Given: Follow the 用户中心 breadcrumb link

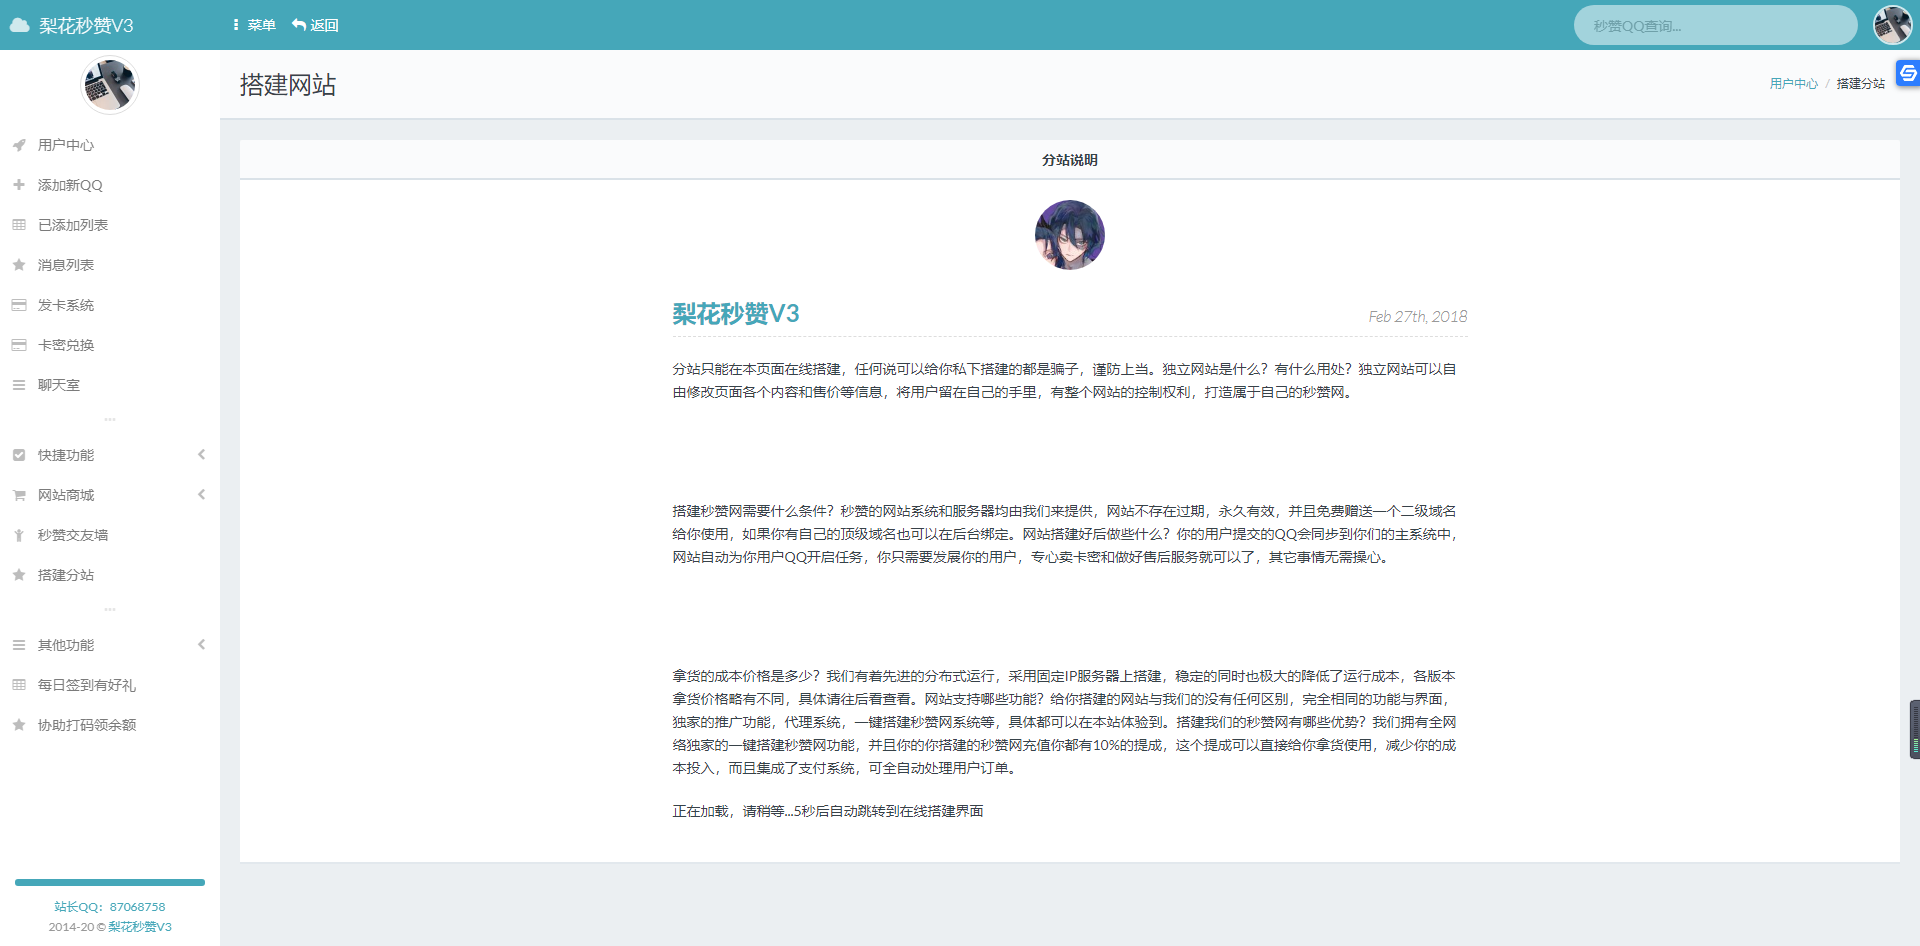Looking at the screenshot, I should 1793,83.
